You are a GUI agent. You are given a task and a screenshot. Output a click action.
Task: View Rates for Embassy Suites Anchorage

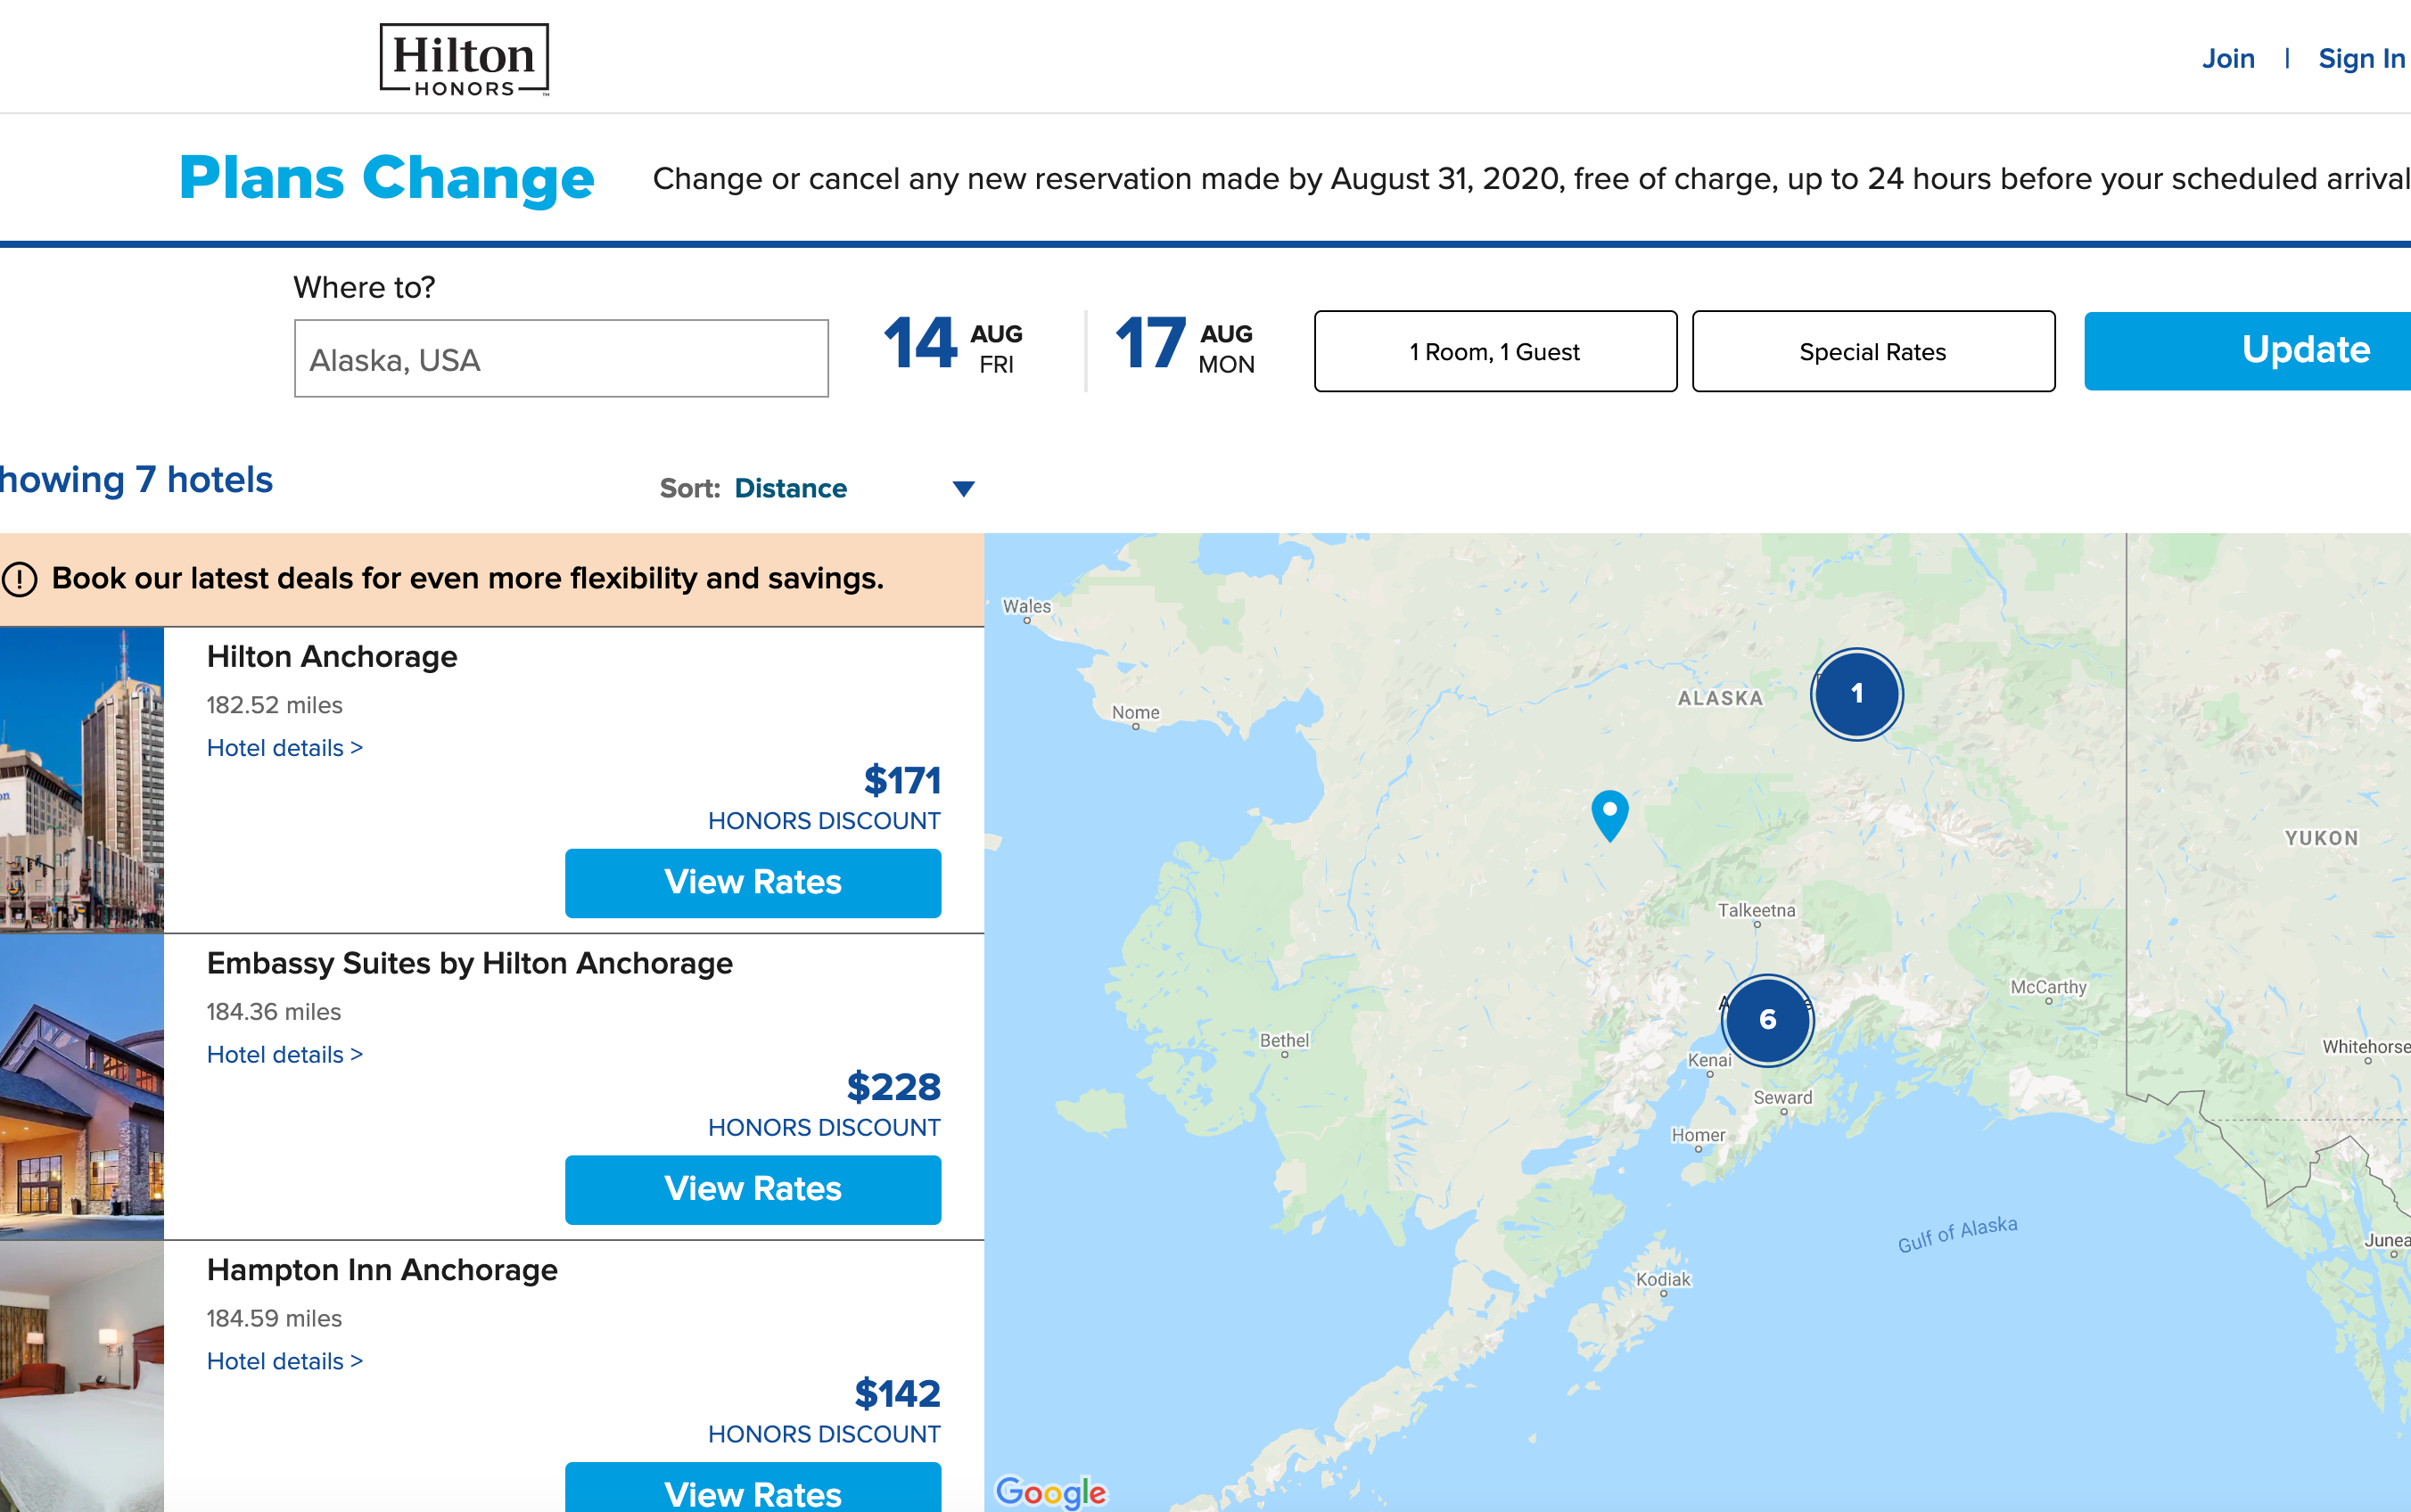[x=752, y=1189]
